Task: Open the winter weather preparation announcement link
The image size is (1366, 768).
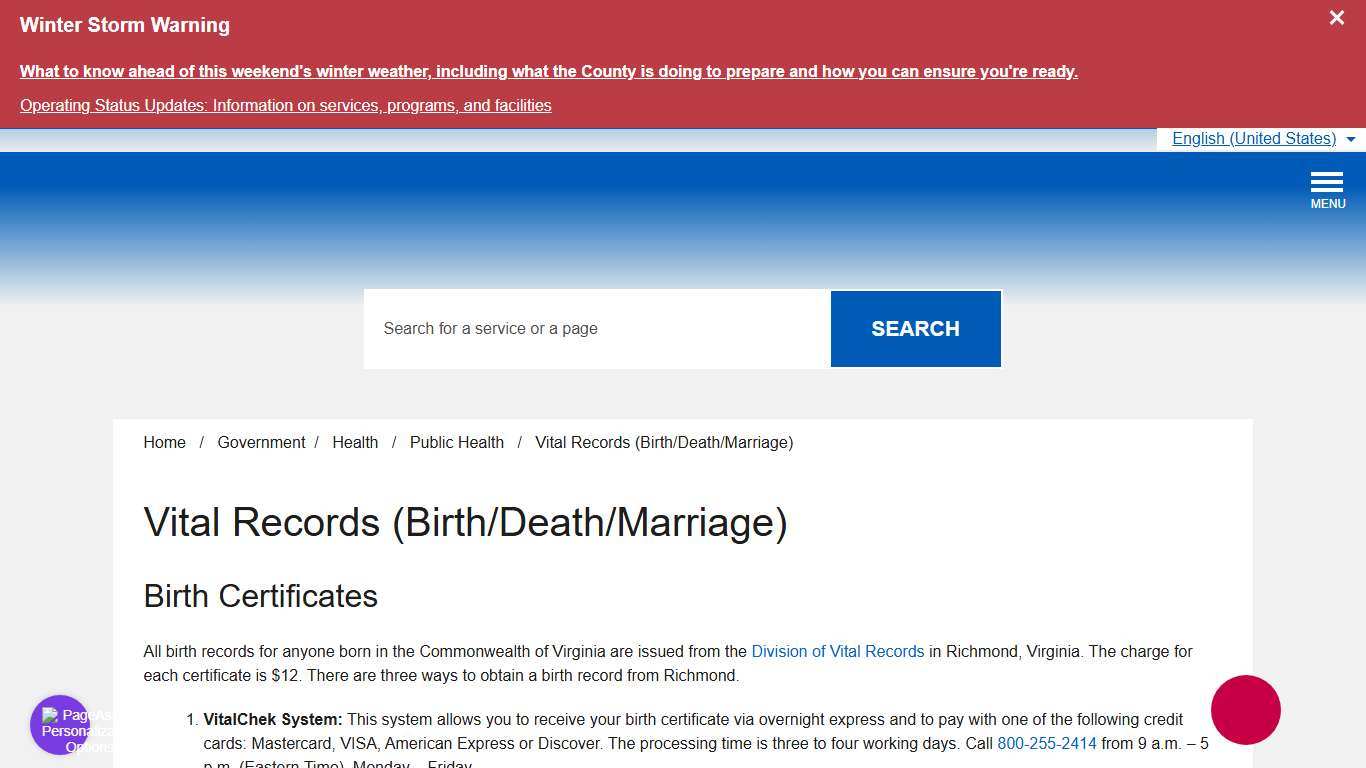Action: (548, 71)
